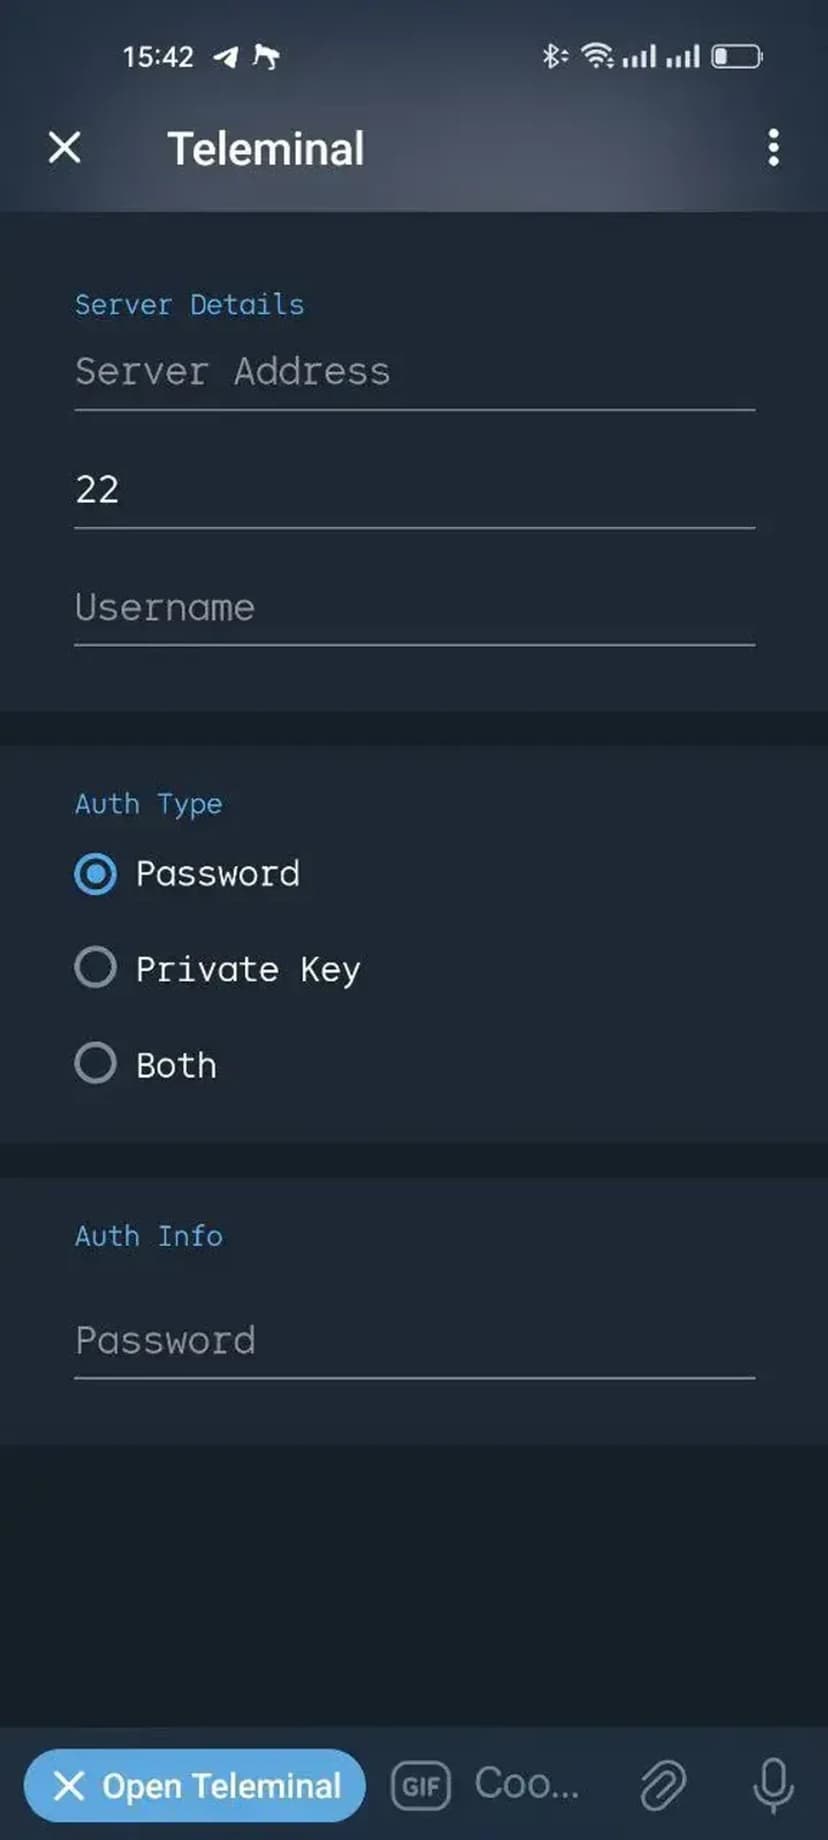Tap the Wi-Fi status bar icon
828x1840 pixels.
click(x=597, y=56)
